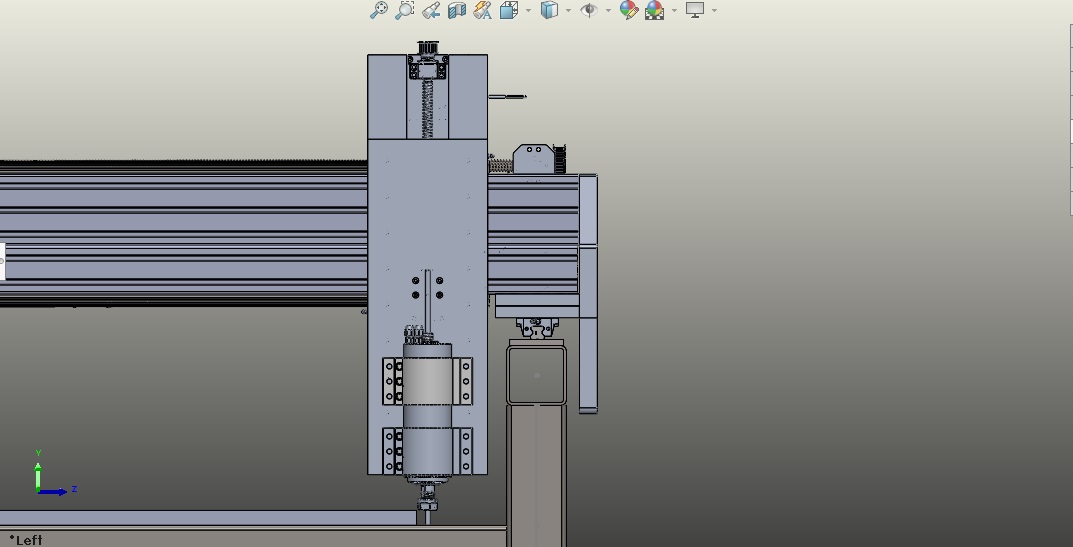Screen dimensions: 1073x547
Task: Toggle the Section View tool
Action: [457, 10]
